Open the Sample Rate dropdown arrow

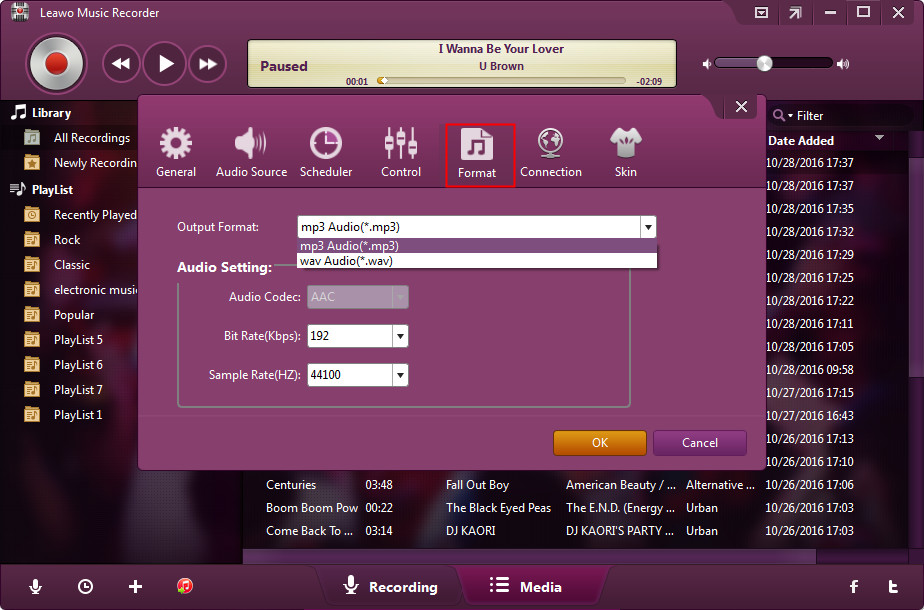click(x=400, y=375)
